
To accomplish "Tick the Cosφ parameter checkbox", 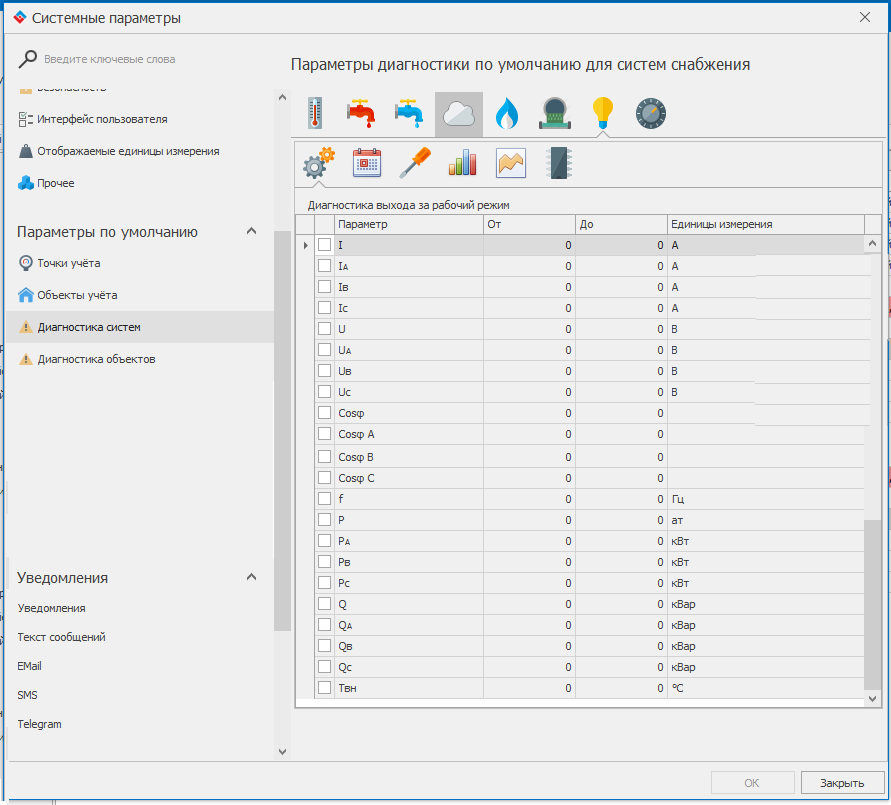I will point(324,413).
